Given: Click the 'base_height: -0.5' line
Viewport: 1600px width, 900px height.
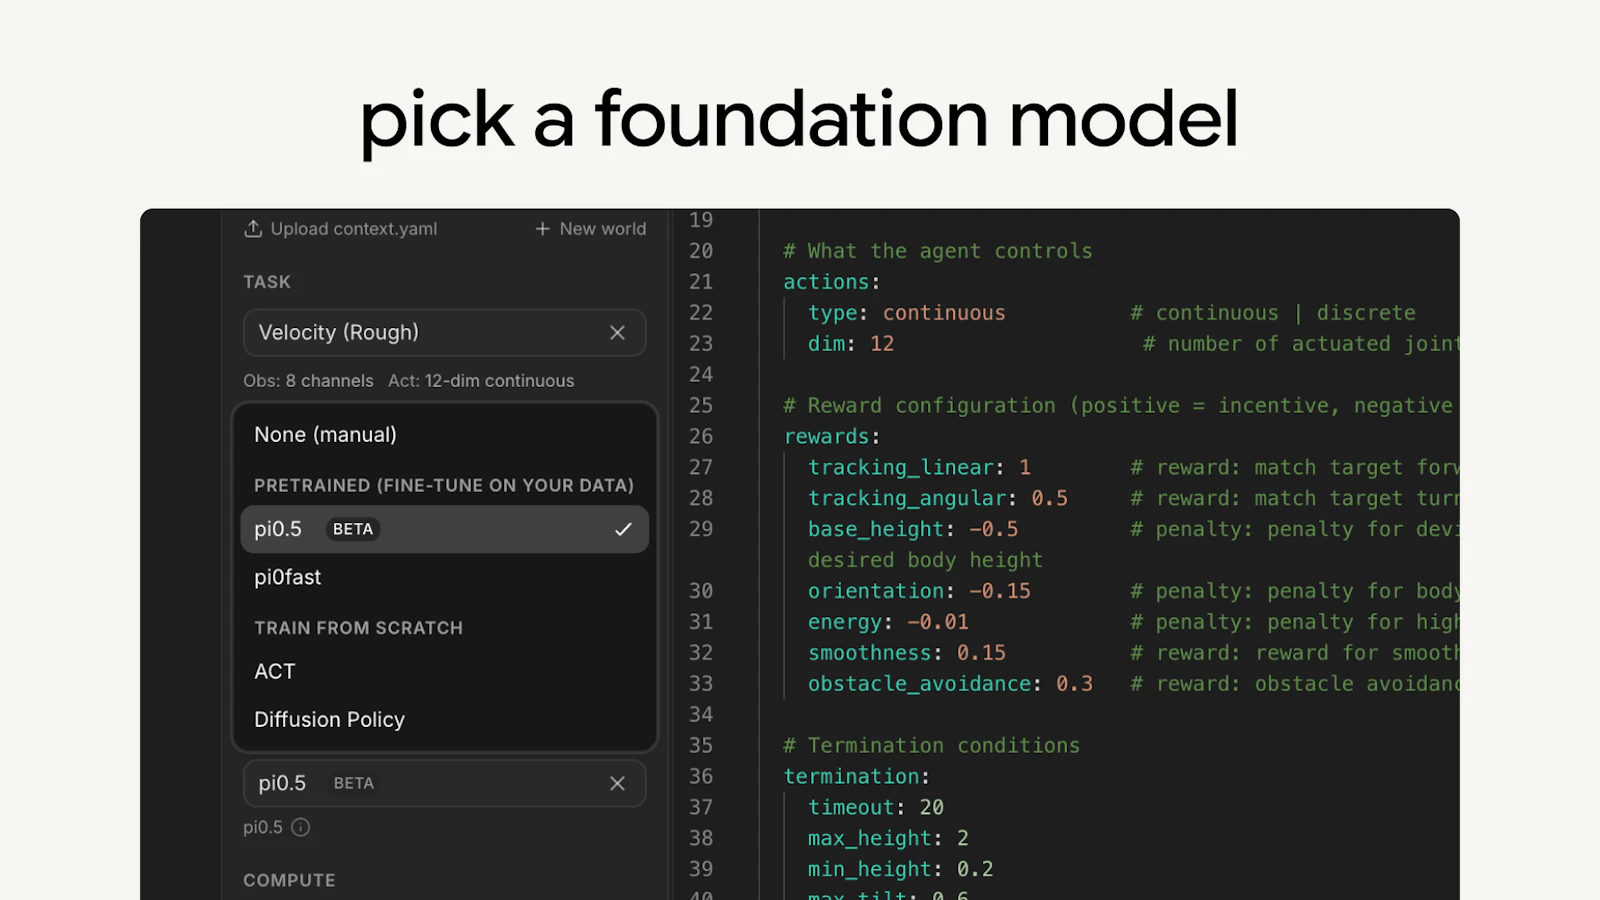Looking at the screenshot, I should (x=913, y=529).
